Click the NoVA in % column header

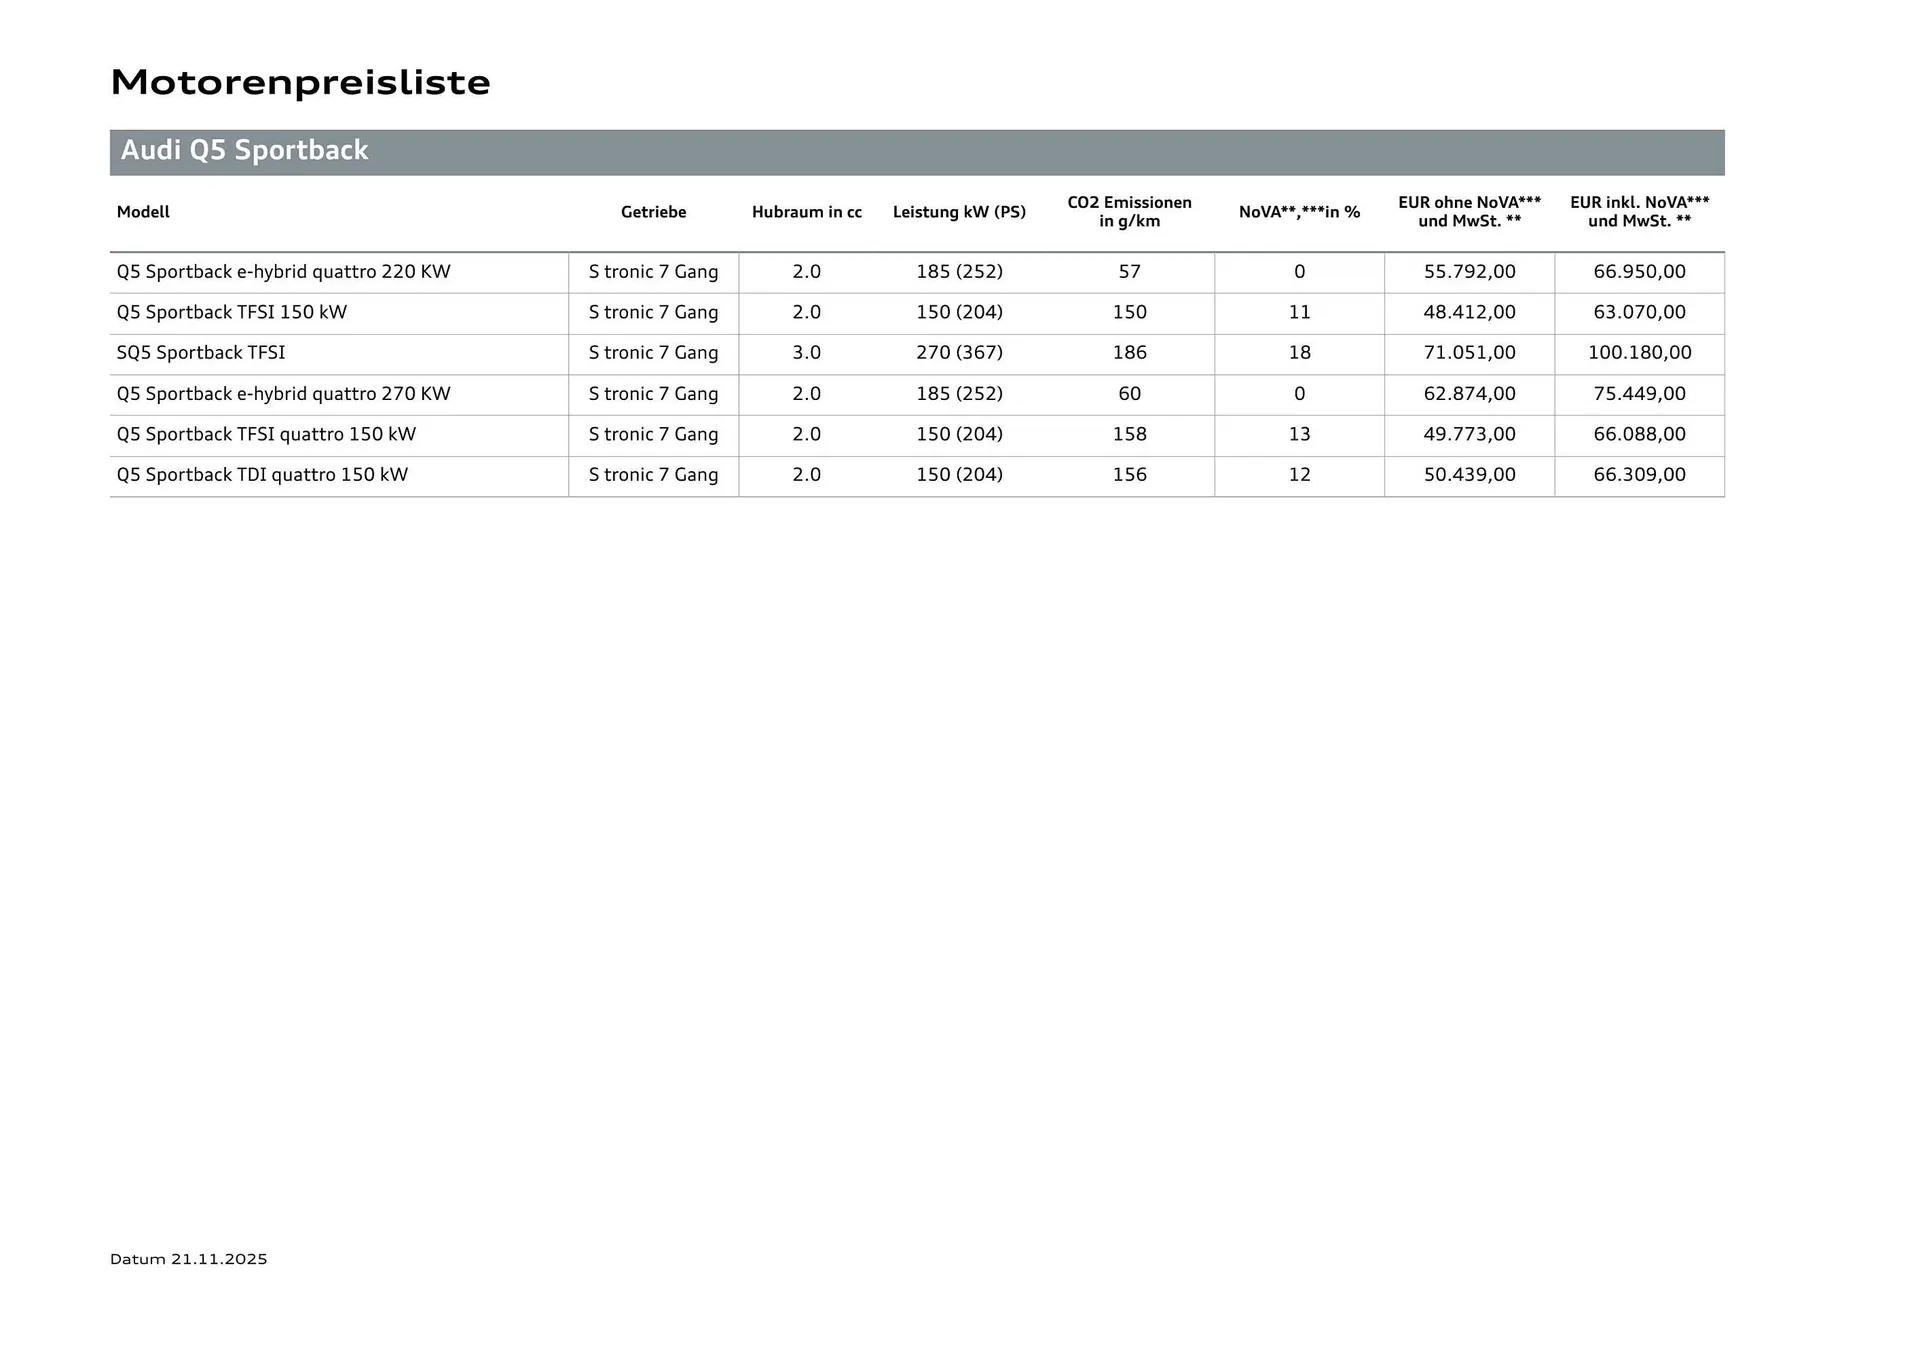(x=1299, y=212)
